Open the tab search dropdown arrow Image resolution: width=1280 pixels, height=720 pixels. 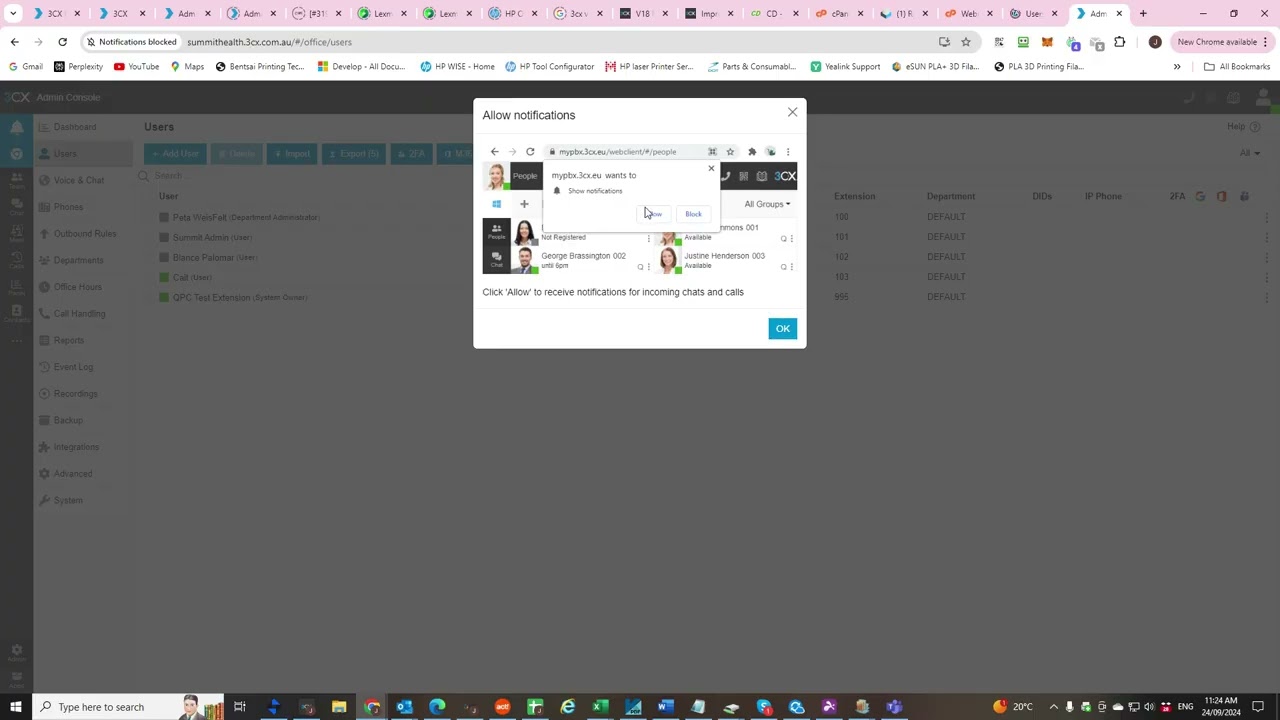click(x=13, y=14)
